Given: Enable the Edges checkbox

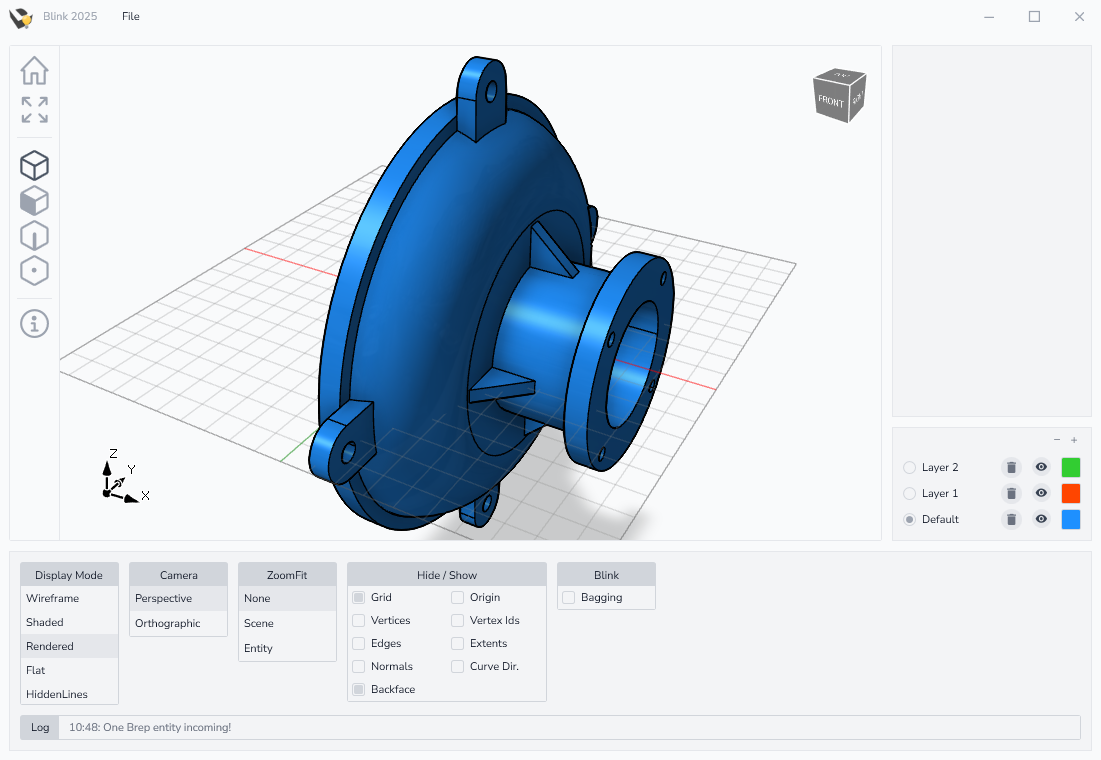Looking at the screenshot, I should (359, 643).
